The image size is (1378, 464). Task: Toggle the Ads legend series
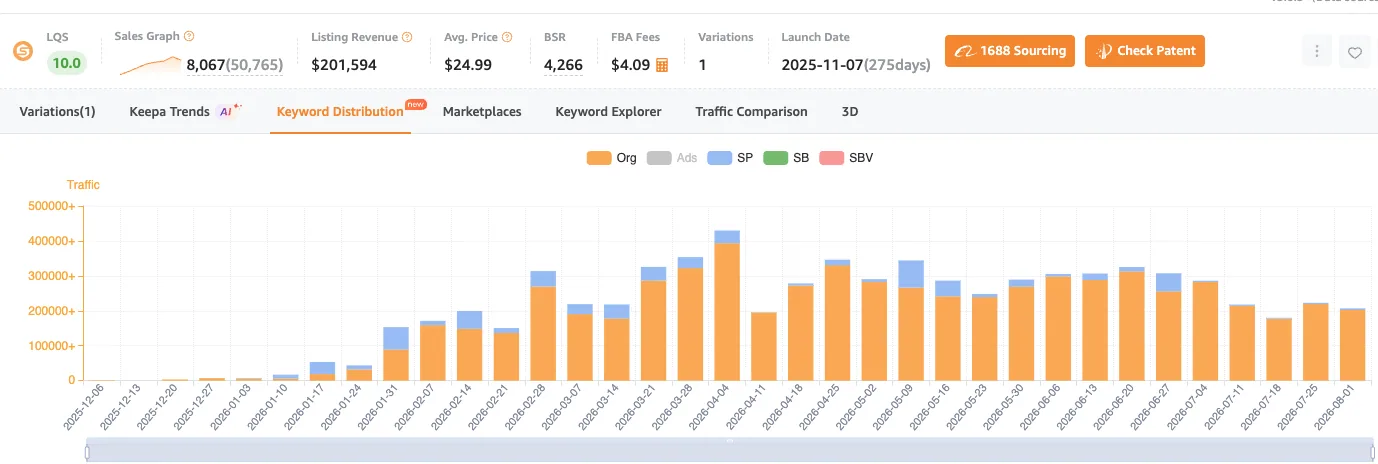click(672, 158)
